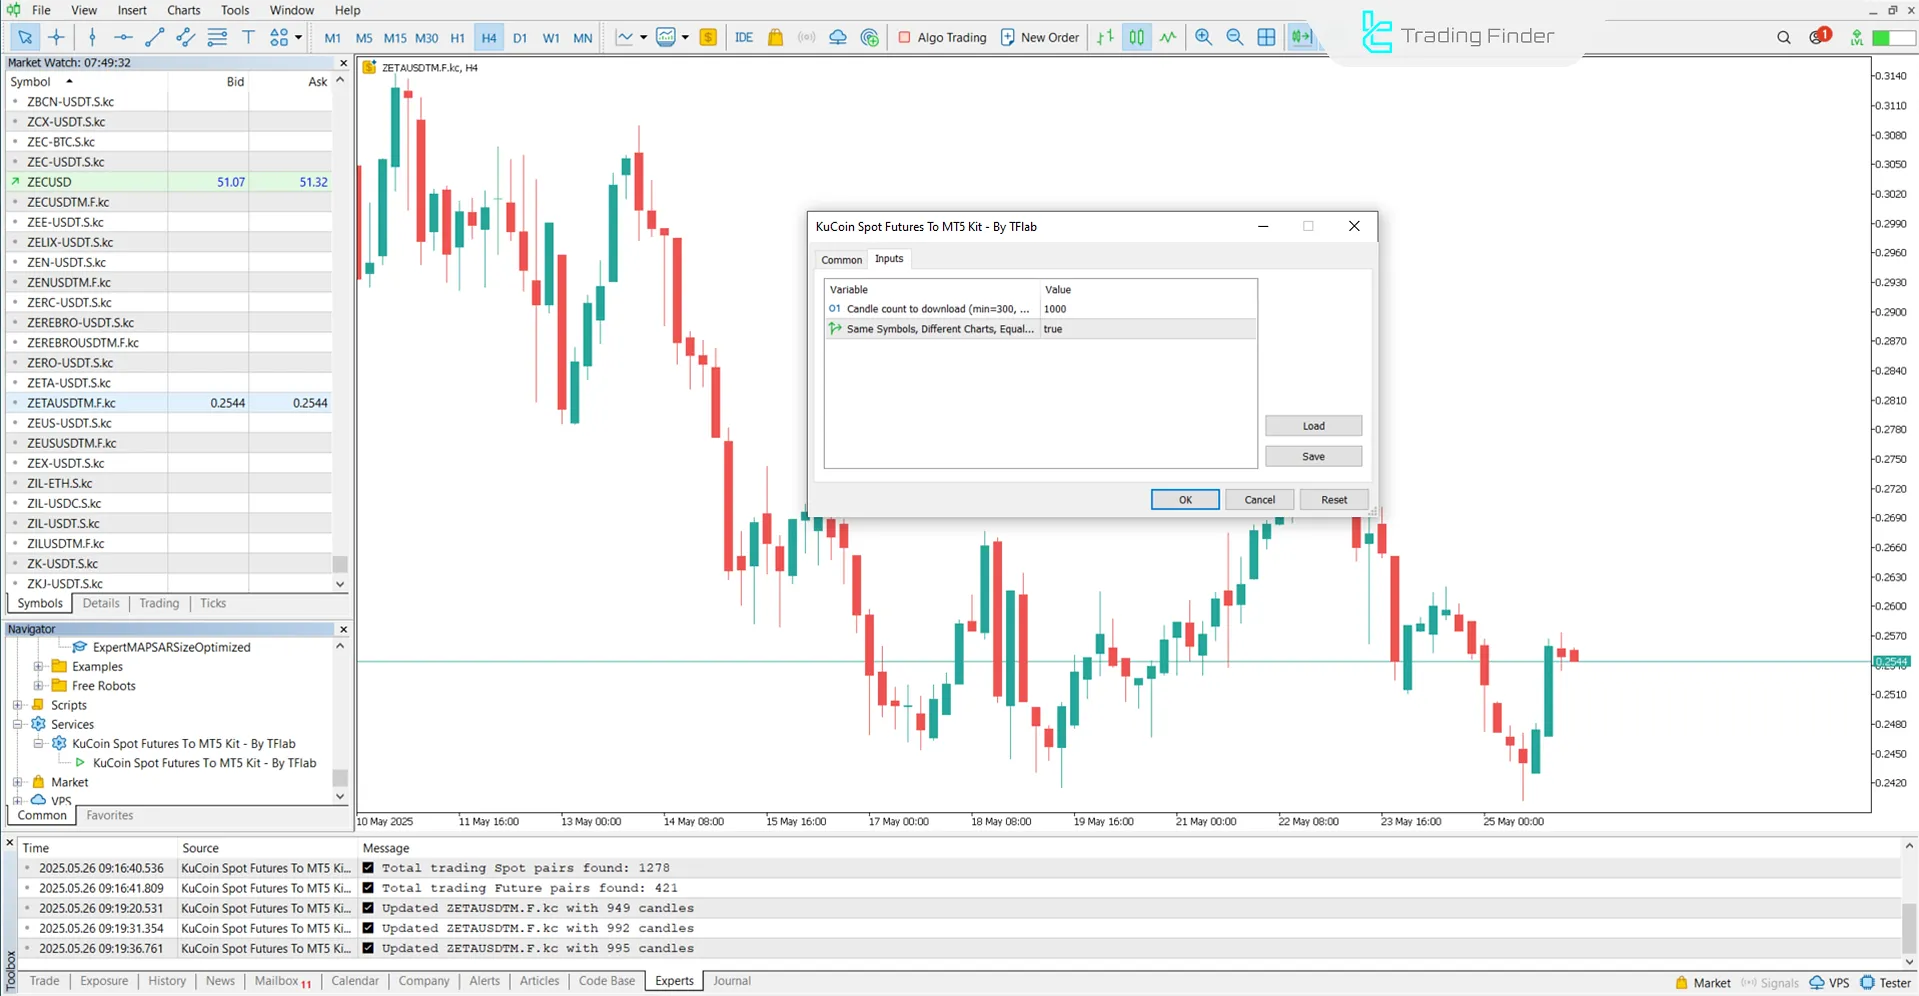Zoom in on the chart
This screenshot has width=1919, height=996.
click(1203, 37)
